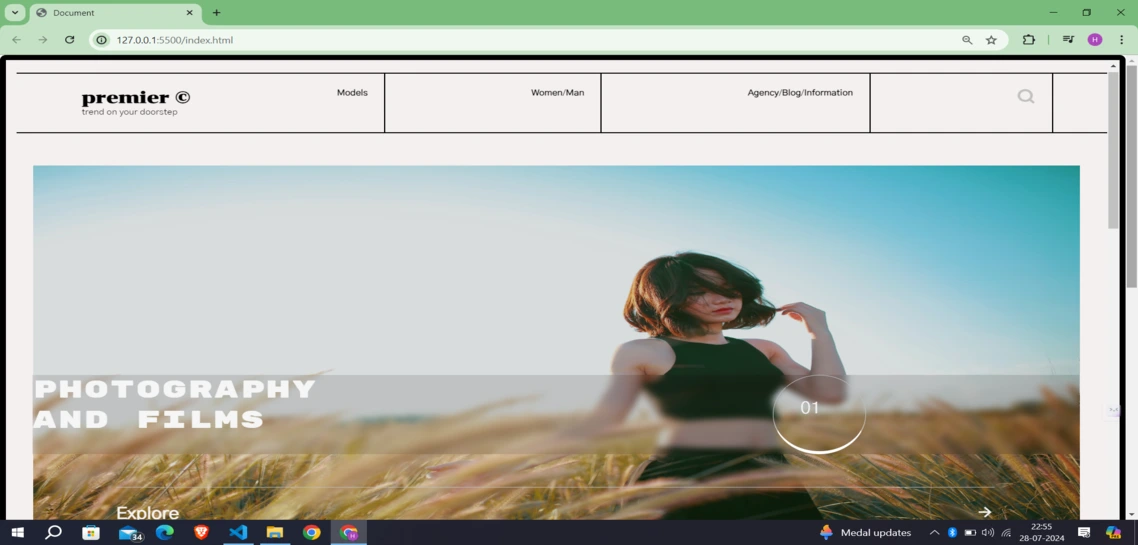
Task: Launch Microsoft Edge from the taskbar
Action: click(x=165, y=533)
